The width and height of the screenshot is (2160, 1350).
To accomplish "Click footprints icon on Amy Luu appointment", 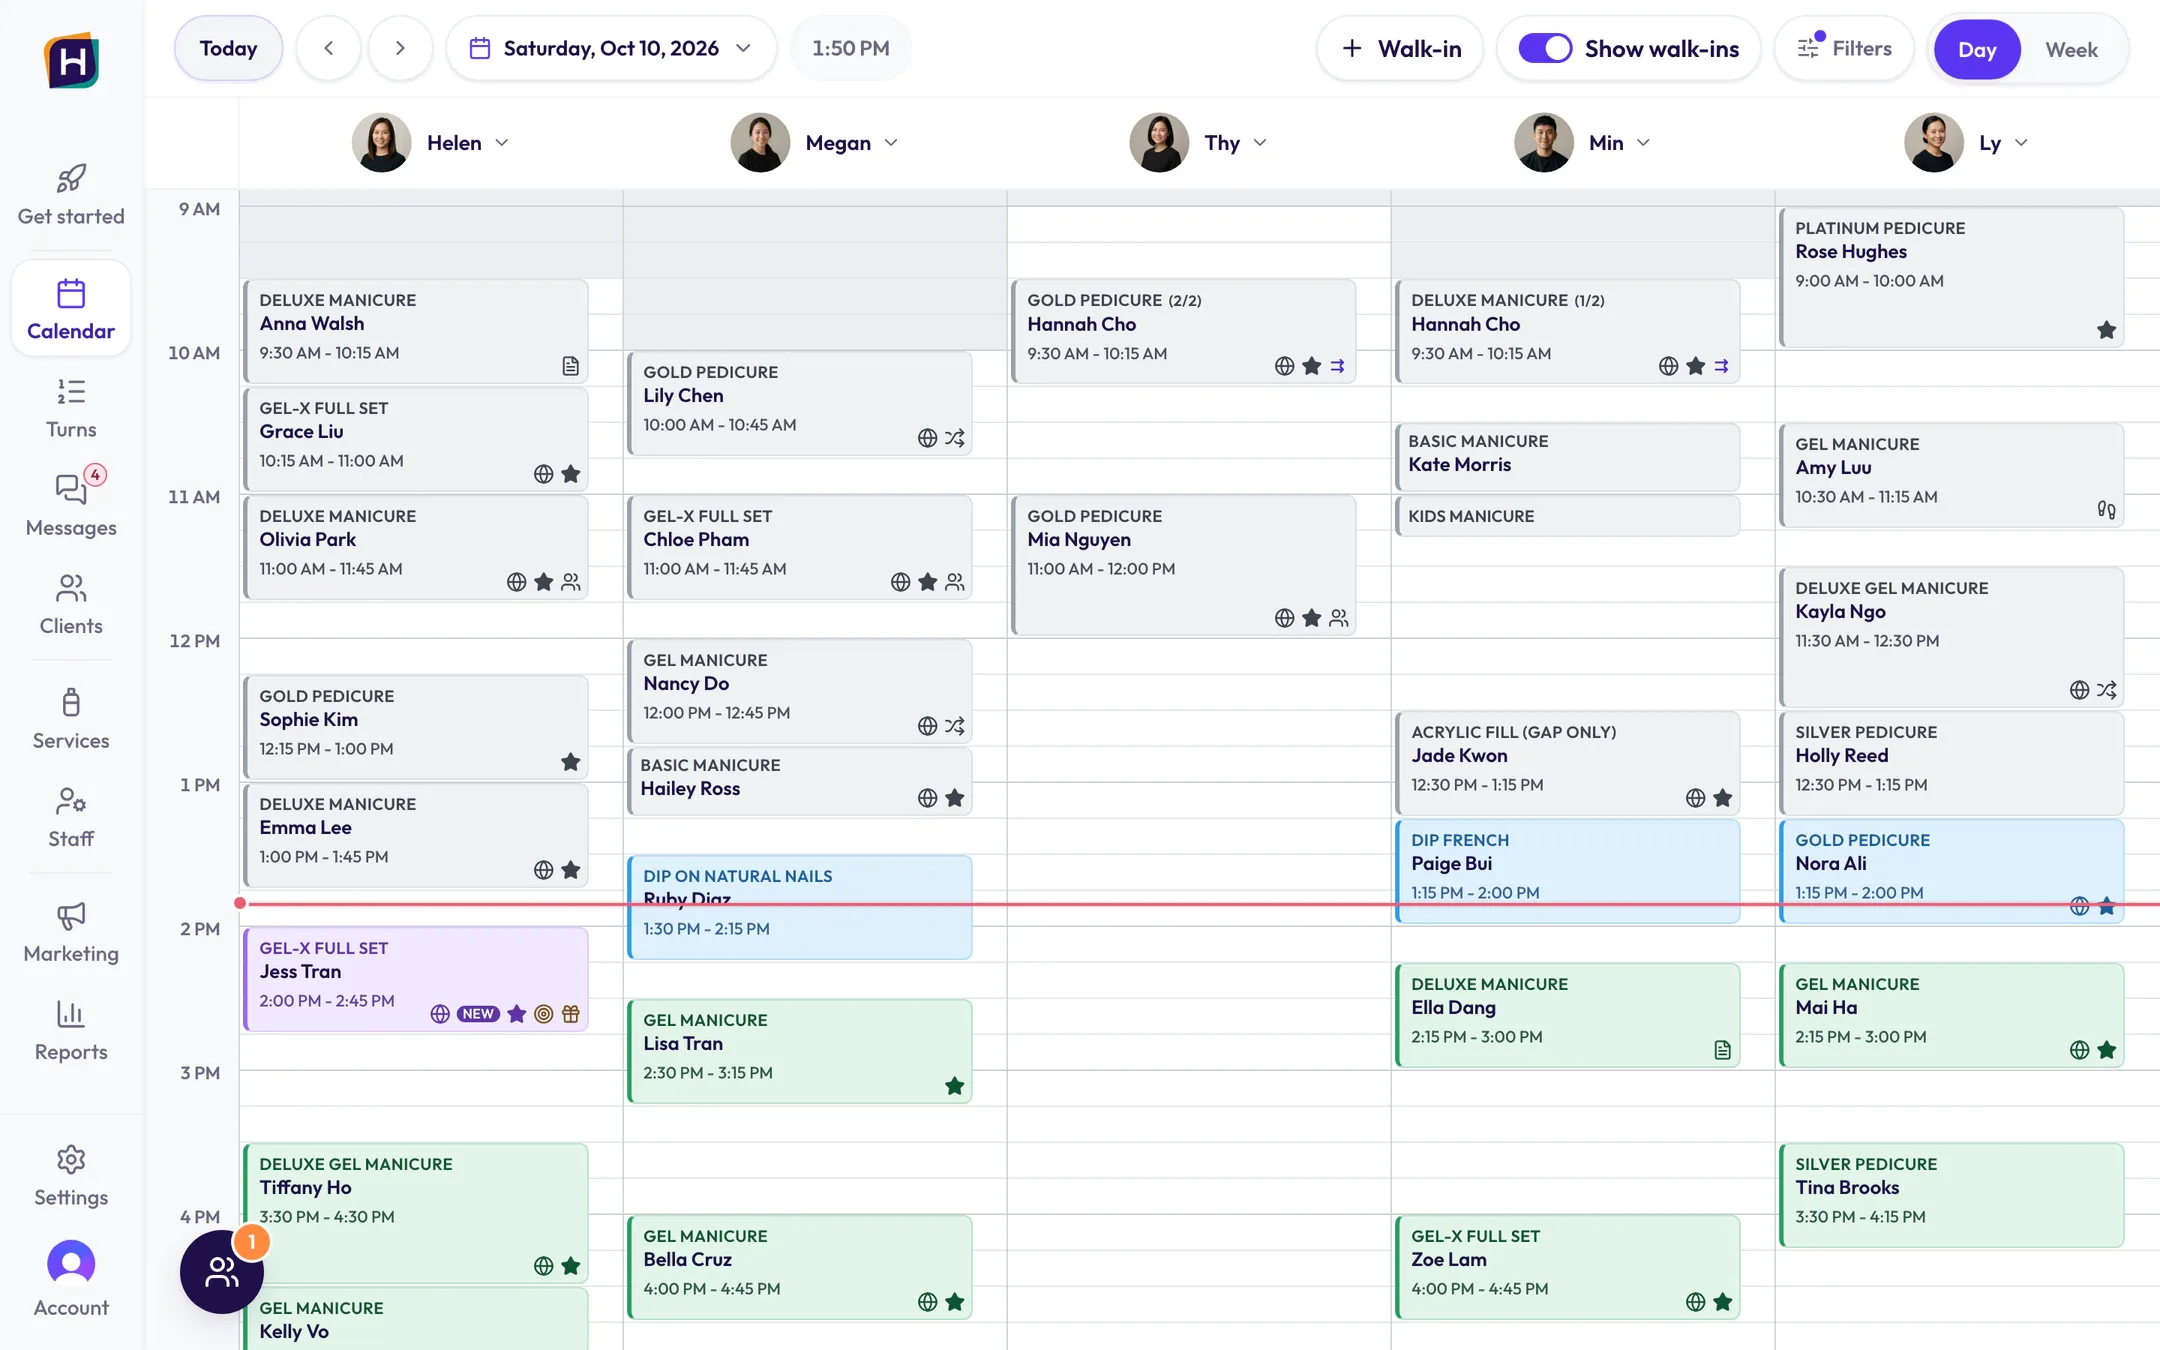I will coord(2106,510).
